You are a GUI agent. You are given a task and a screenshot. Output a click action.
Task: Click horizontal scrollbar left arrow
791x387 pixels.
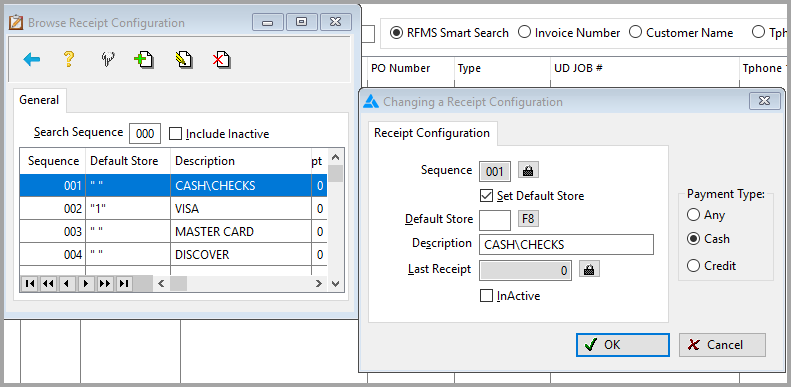[161, 284]
